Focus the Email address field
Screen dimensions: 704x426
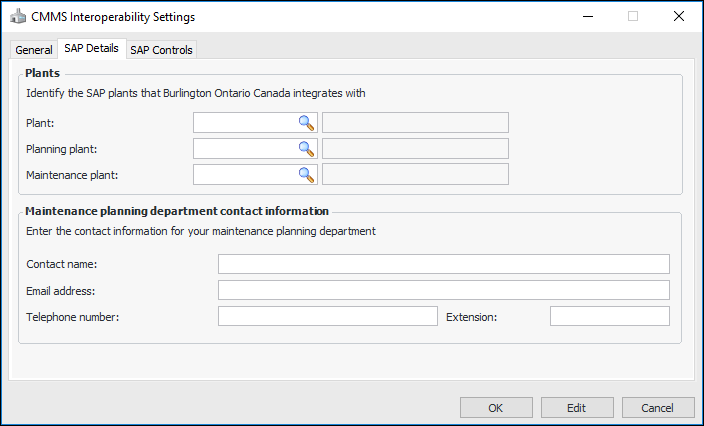pos(443,290)
